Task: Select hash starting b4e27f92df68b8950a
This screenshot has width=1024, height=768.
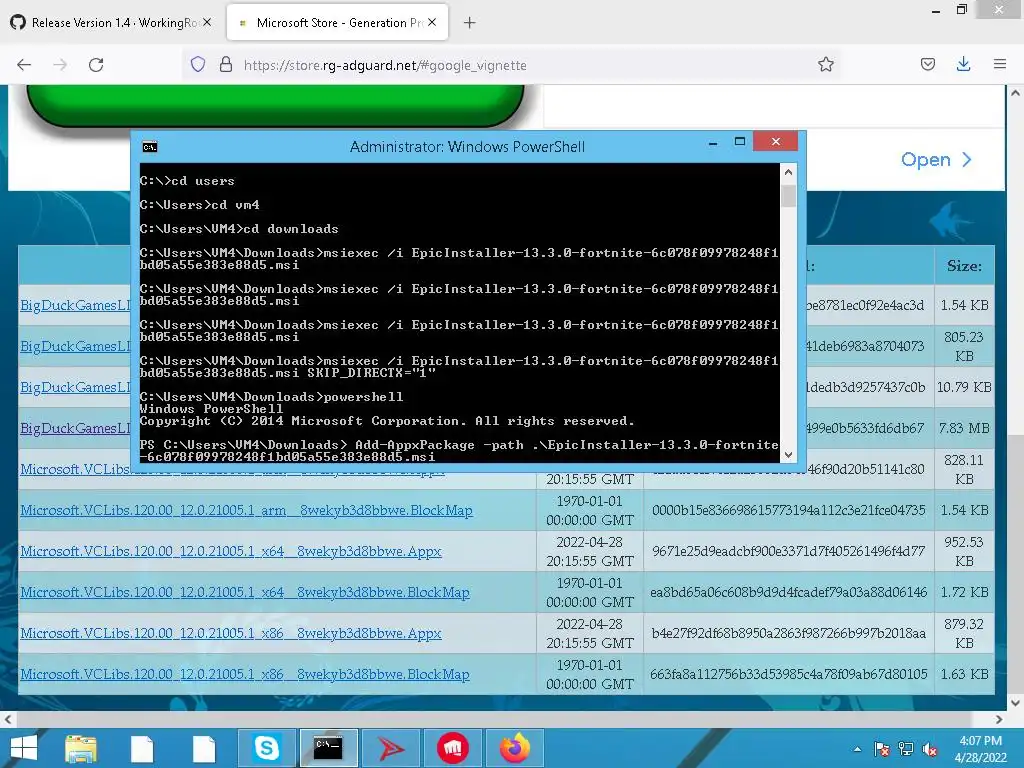Action: 788,633
